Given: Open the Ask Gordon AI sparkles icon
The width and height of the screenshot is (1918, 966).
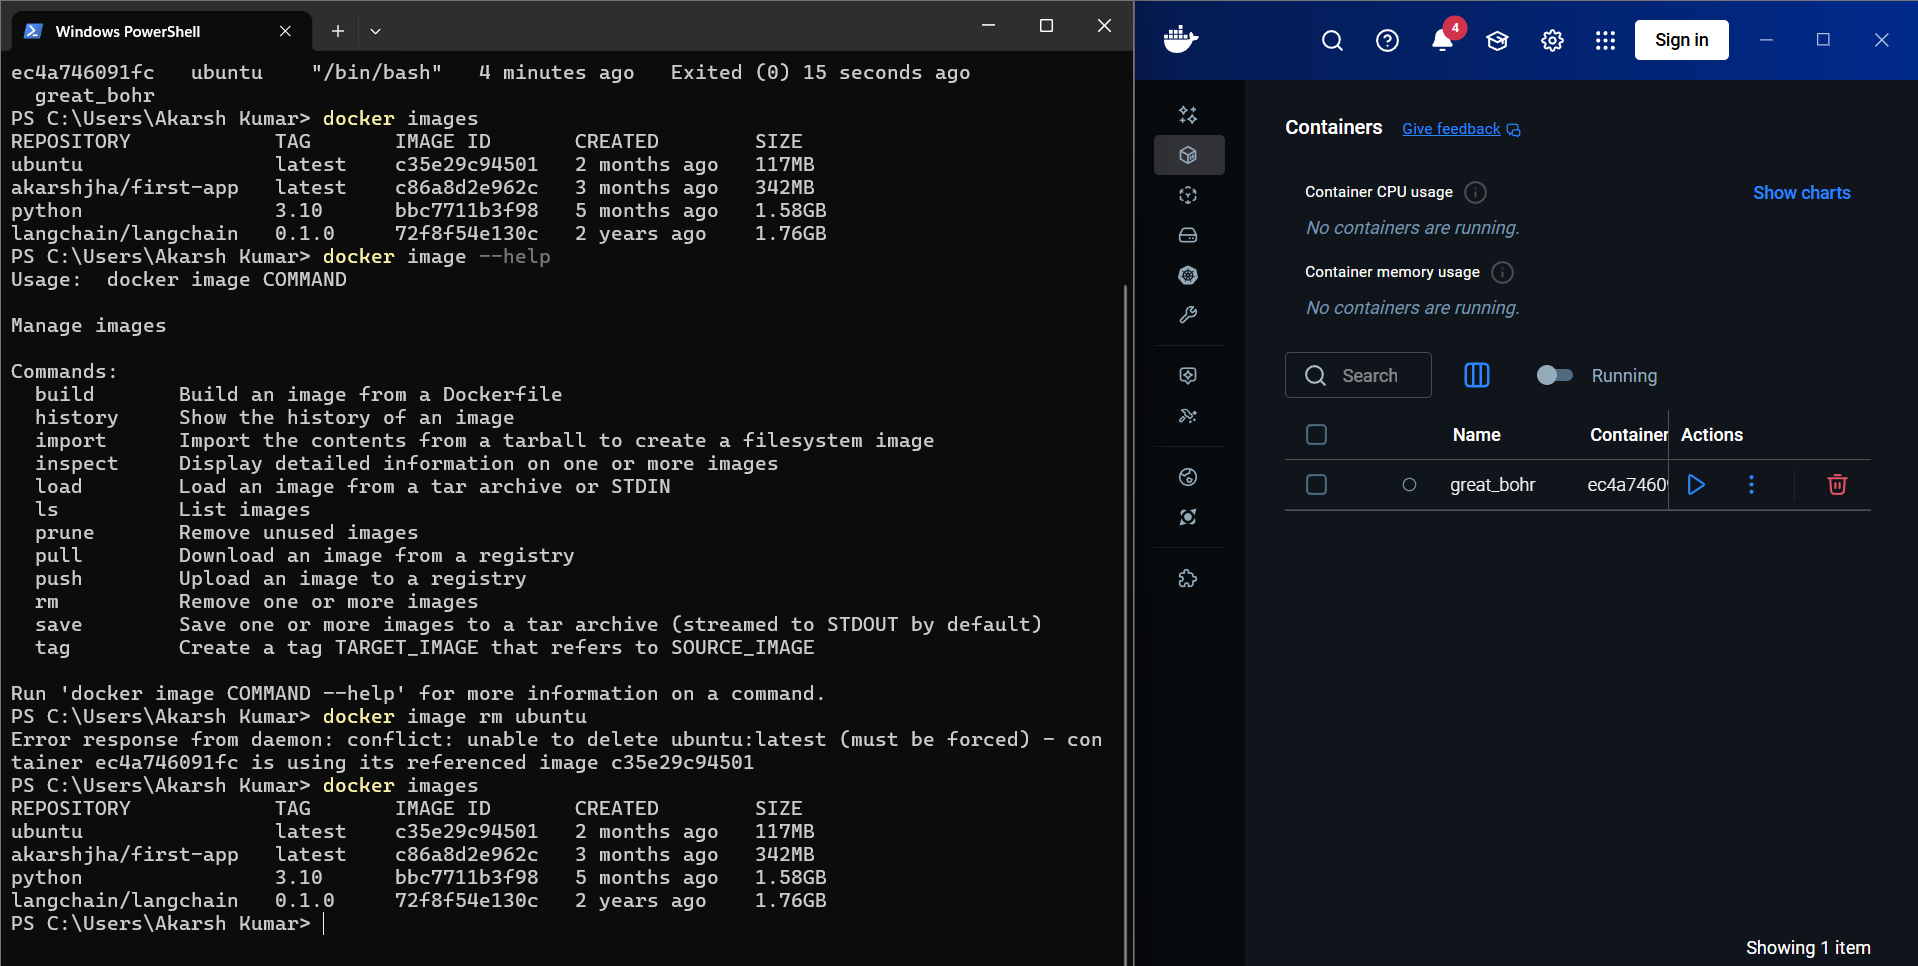Looking at the screenshot, I should [1188, 115].
